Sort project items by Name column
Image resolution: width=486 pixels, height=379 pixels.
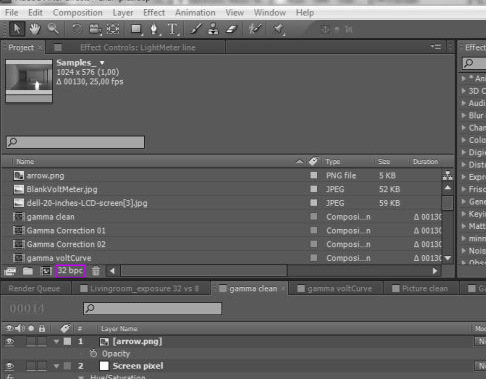25,162
